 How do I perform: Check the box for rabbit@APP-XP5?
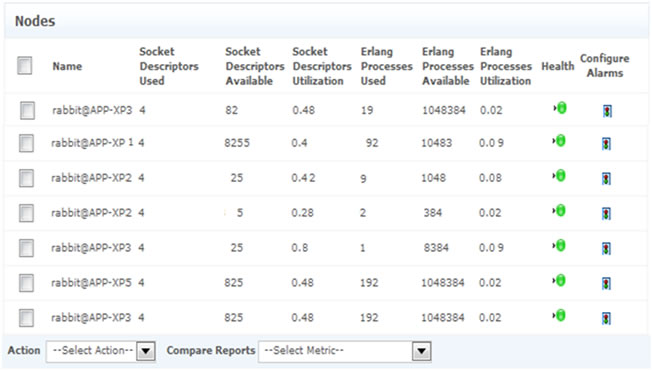coord(26,283)
